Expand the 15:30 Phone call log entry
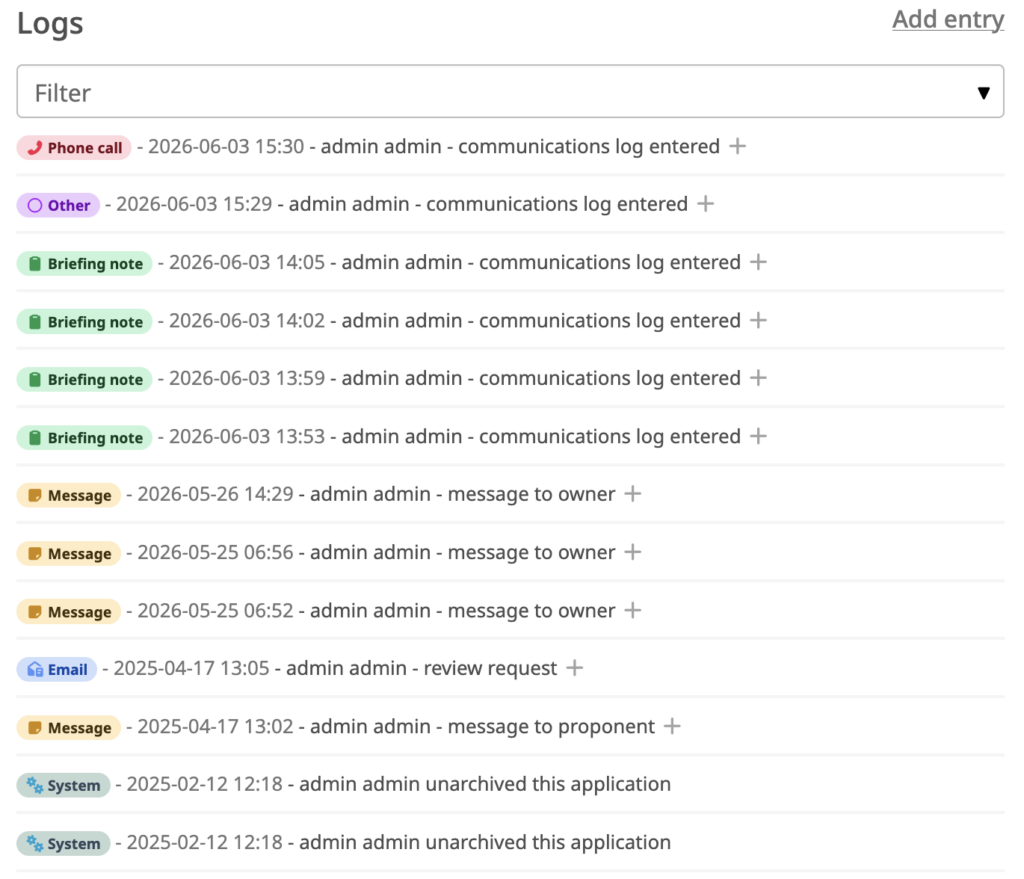 click(737, 146)
